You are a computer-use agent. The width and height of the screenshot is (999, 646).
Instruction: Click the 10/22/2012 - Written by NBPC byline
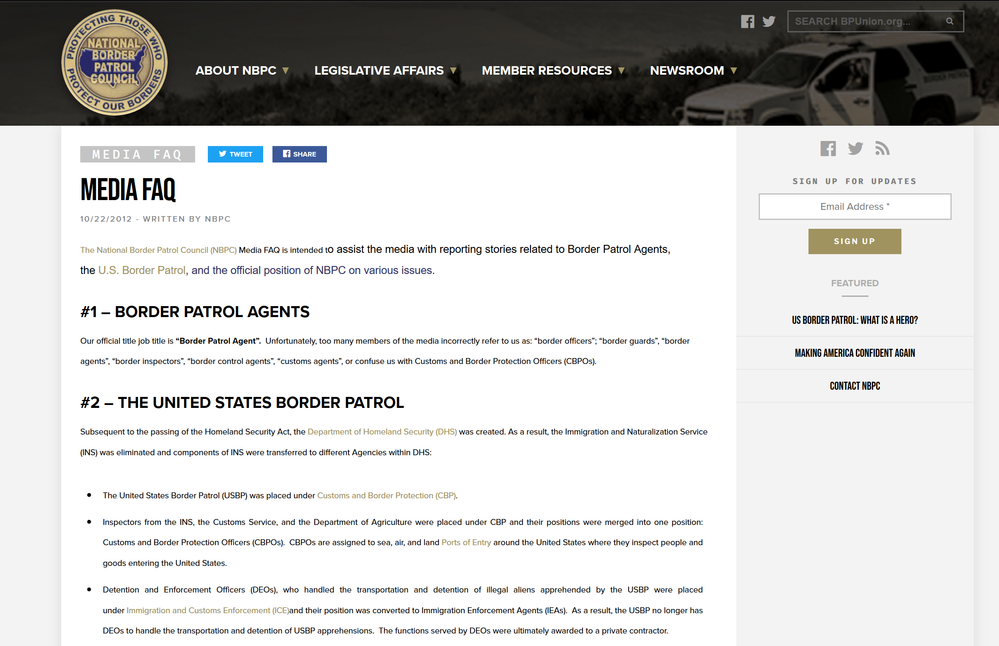(155, 219)
